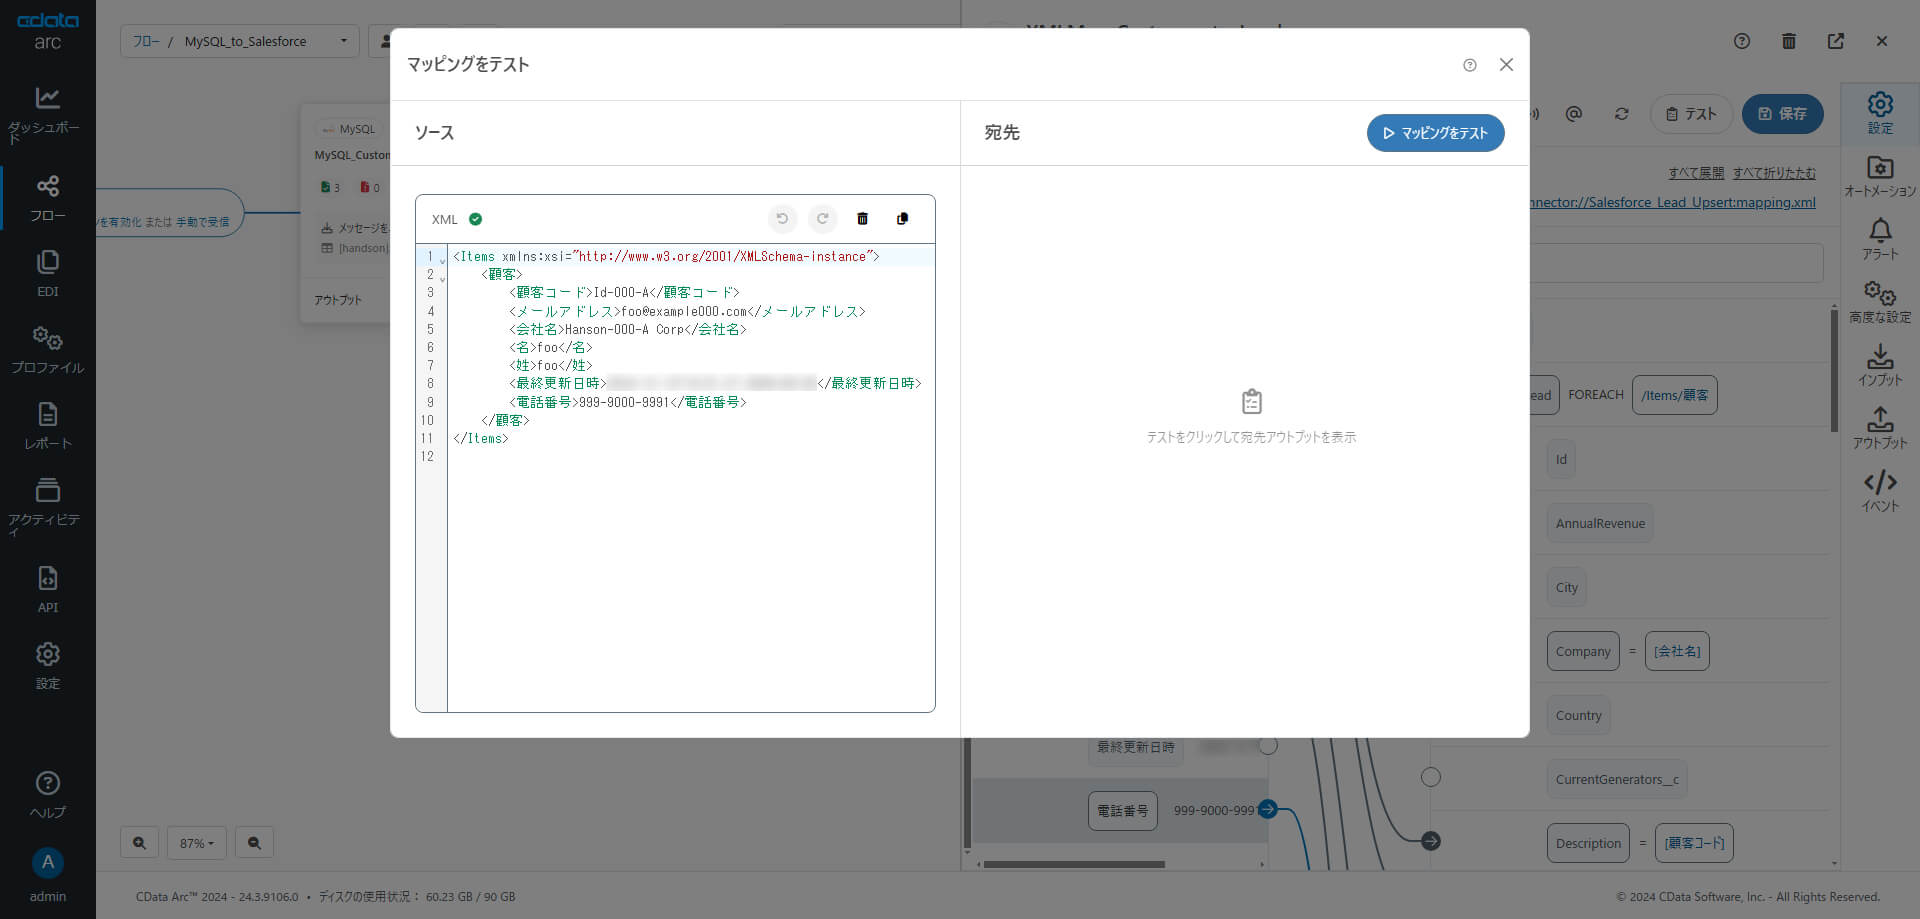This screenshot has height=919, width=1920.
Task: Undo the last XML source edit
Action: click(x=782, y=219)
